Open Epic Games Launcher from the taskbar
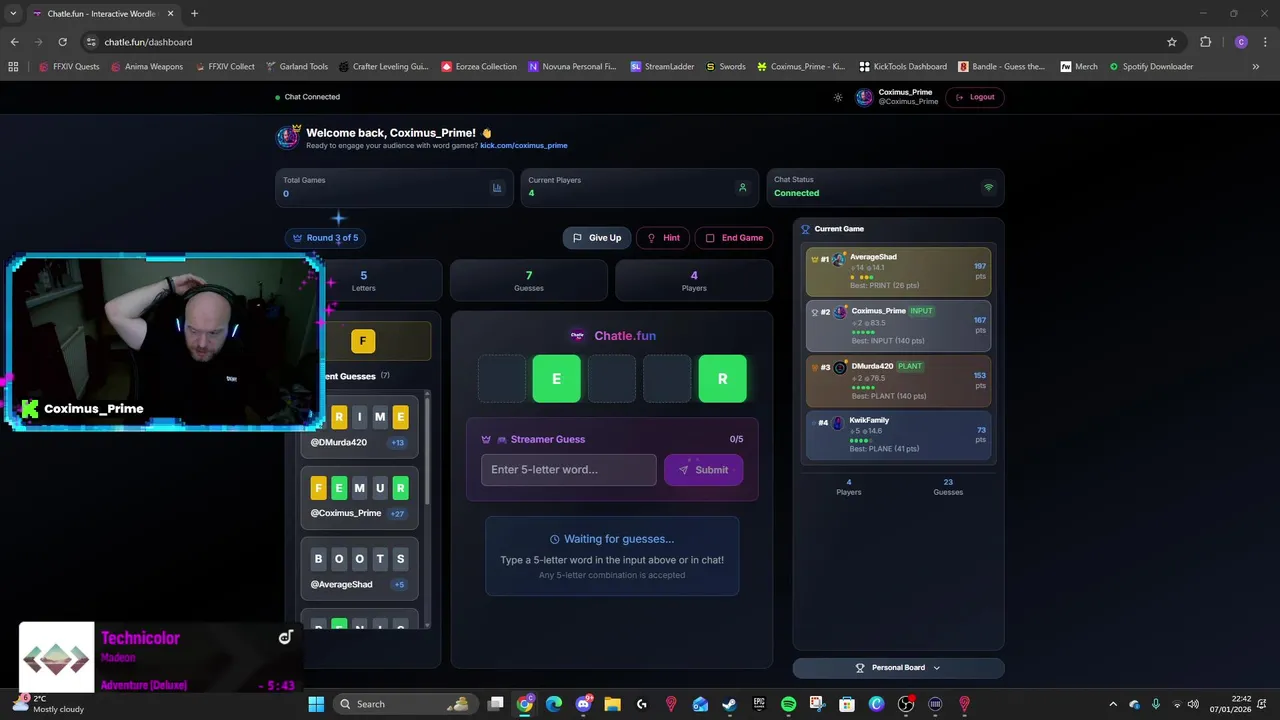The height and width of the screenshot is (720, 1280). coord(759,704)
